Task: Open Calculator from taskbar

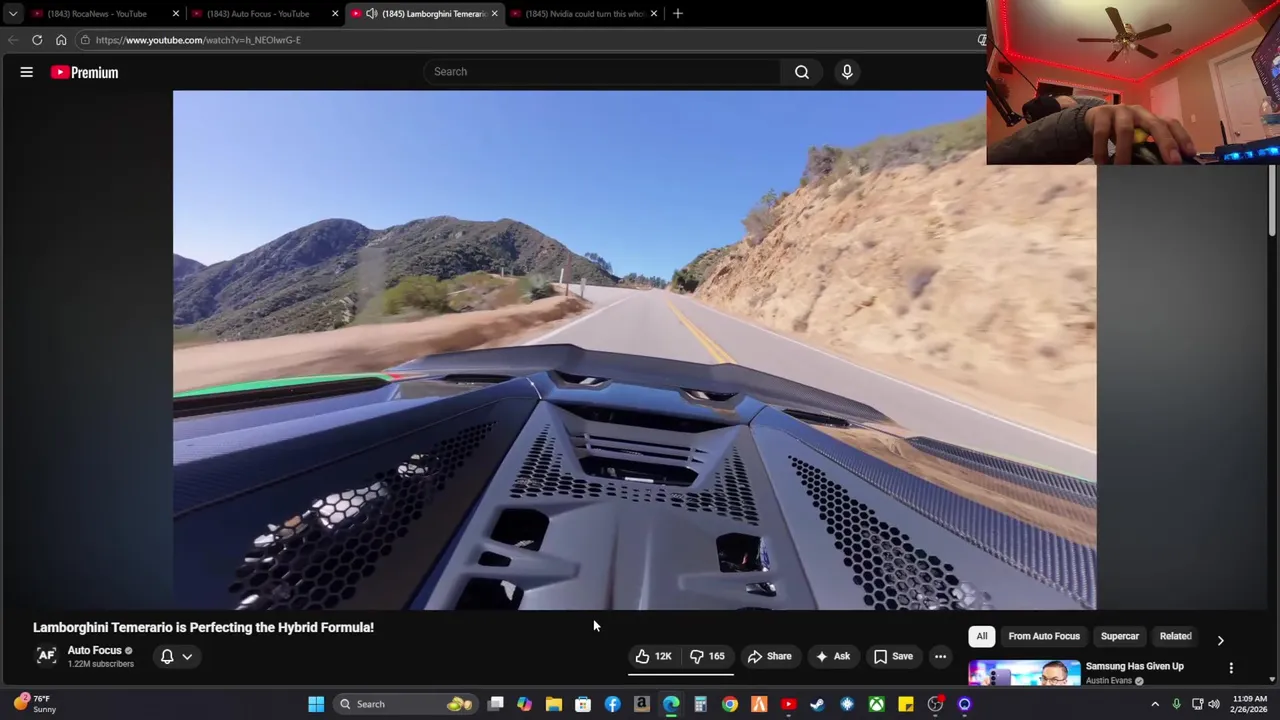Action: (x=700, y=704)
